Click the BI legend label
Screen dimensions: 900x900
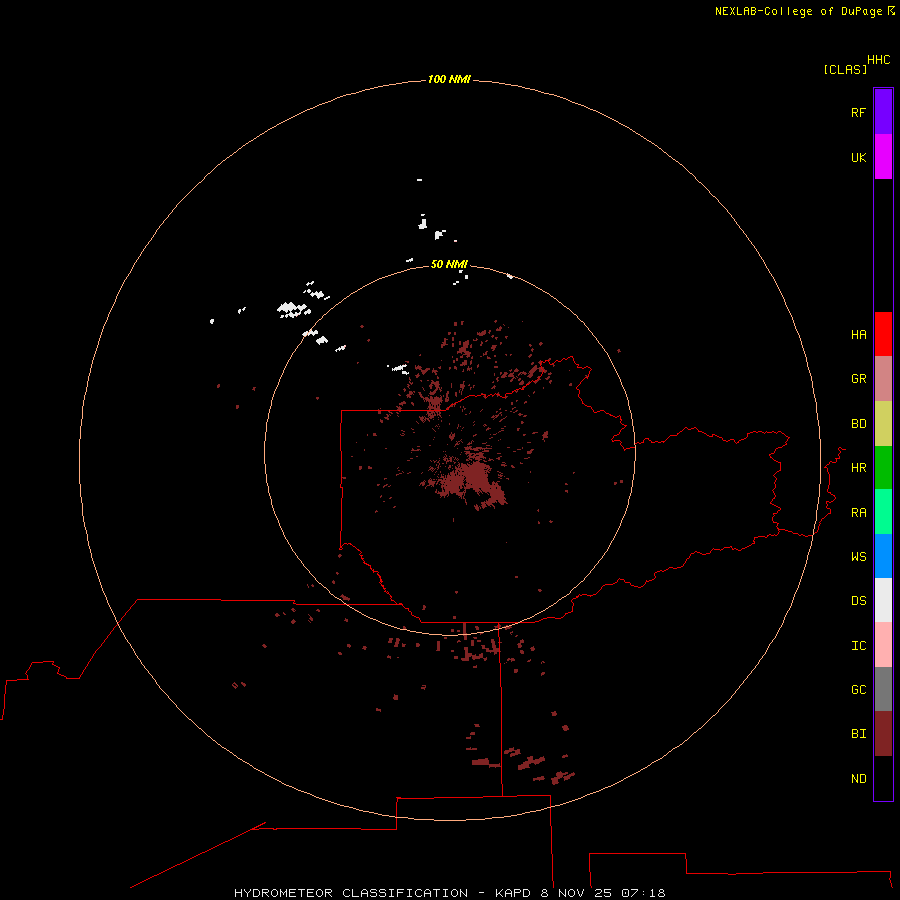(x=858, y=734)
